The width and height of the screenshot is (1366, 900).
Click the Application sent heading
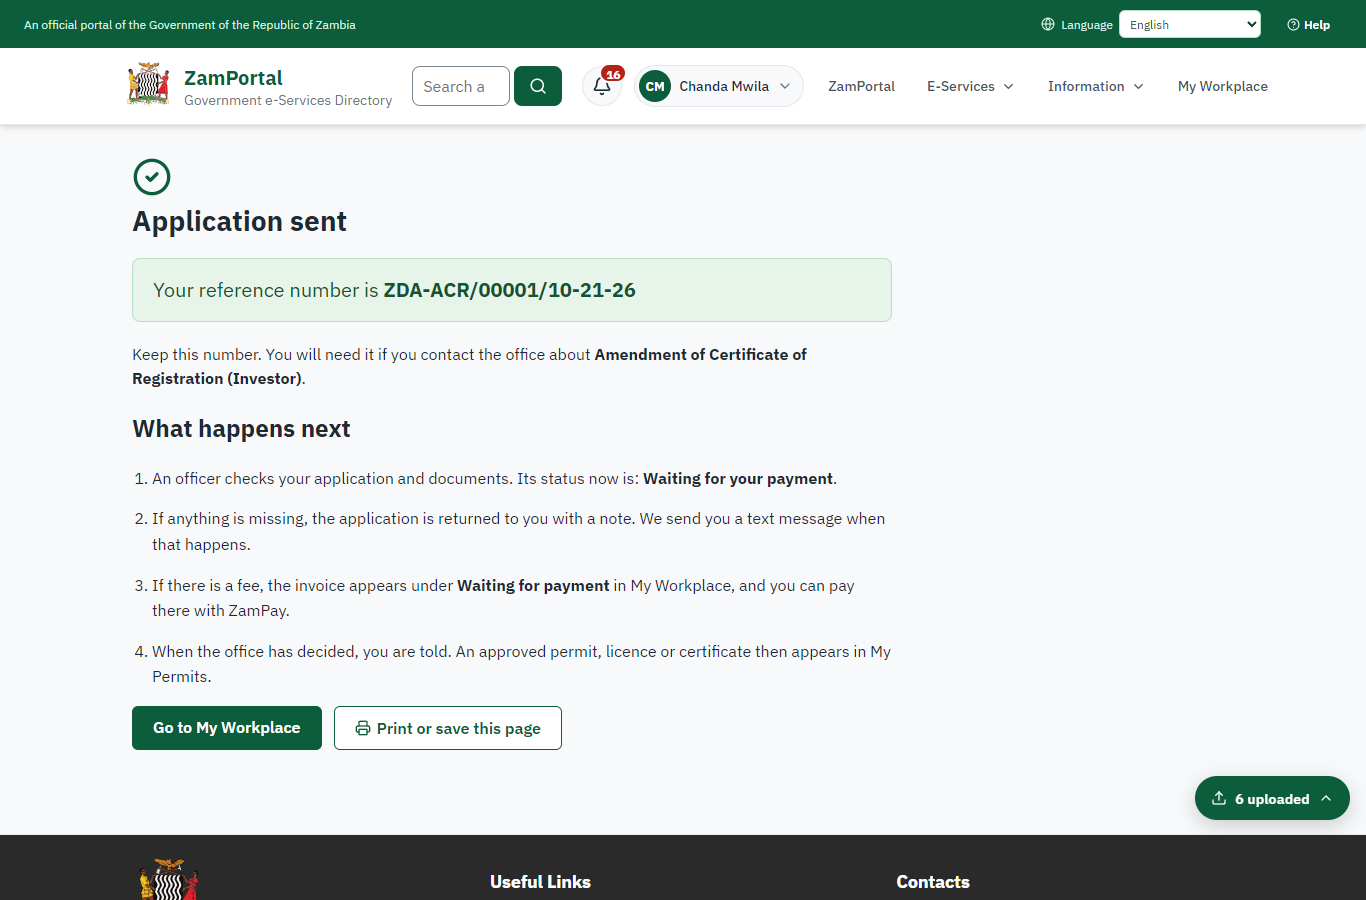tap(240, 221)
